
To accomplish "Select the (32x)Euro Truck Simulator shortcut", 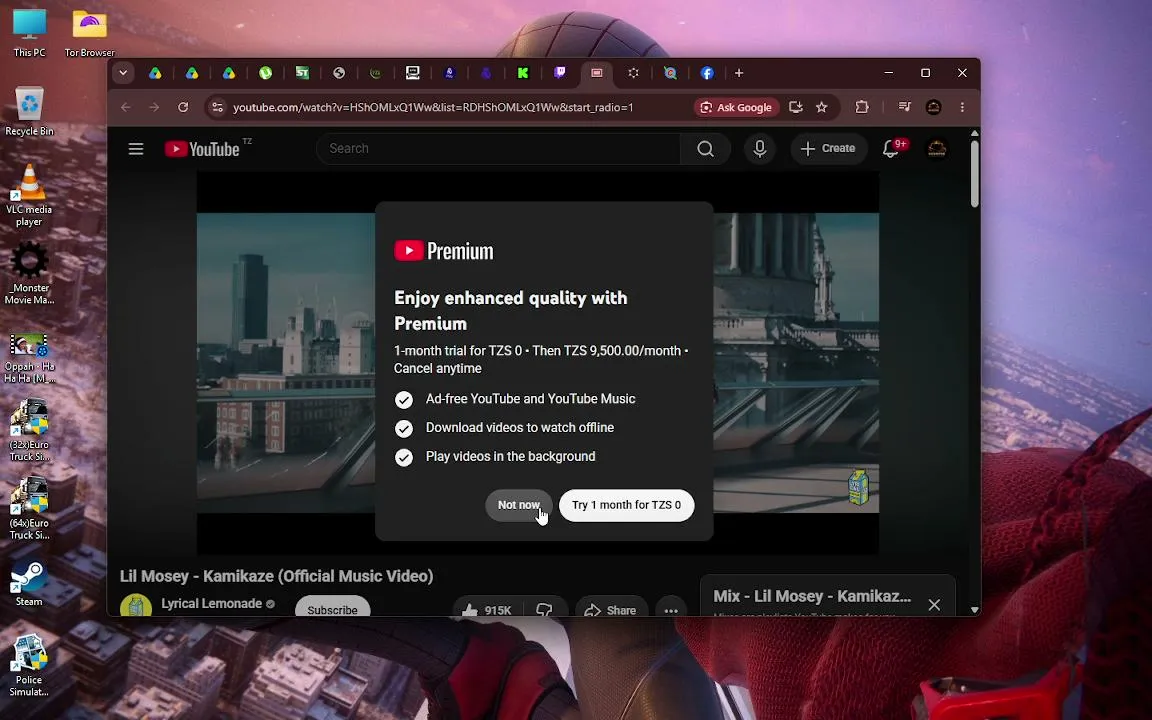I will (x=29, y=430).
